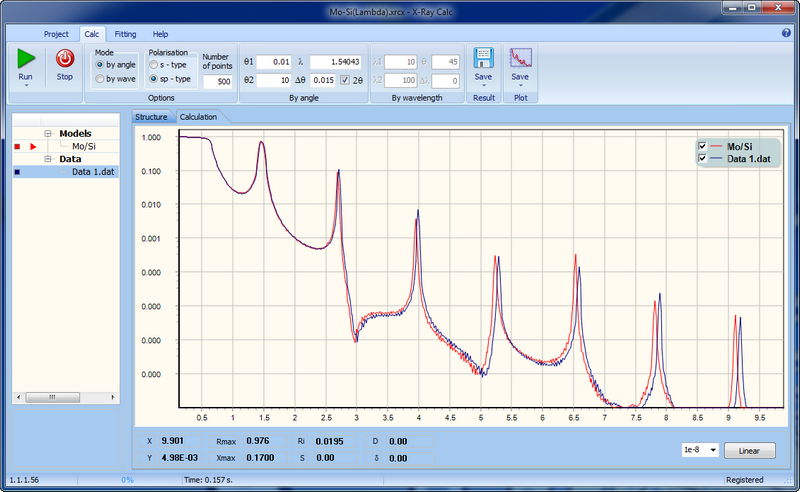Toggle the 2θ checkbox
Viewport: 800px width, 492px height.
[x=345, y=80]
